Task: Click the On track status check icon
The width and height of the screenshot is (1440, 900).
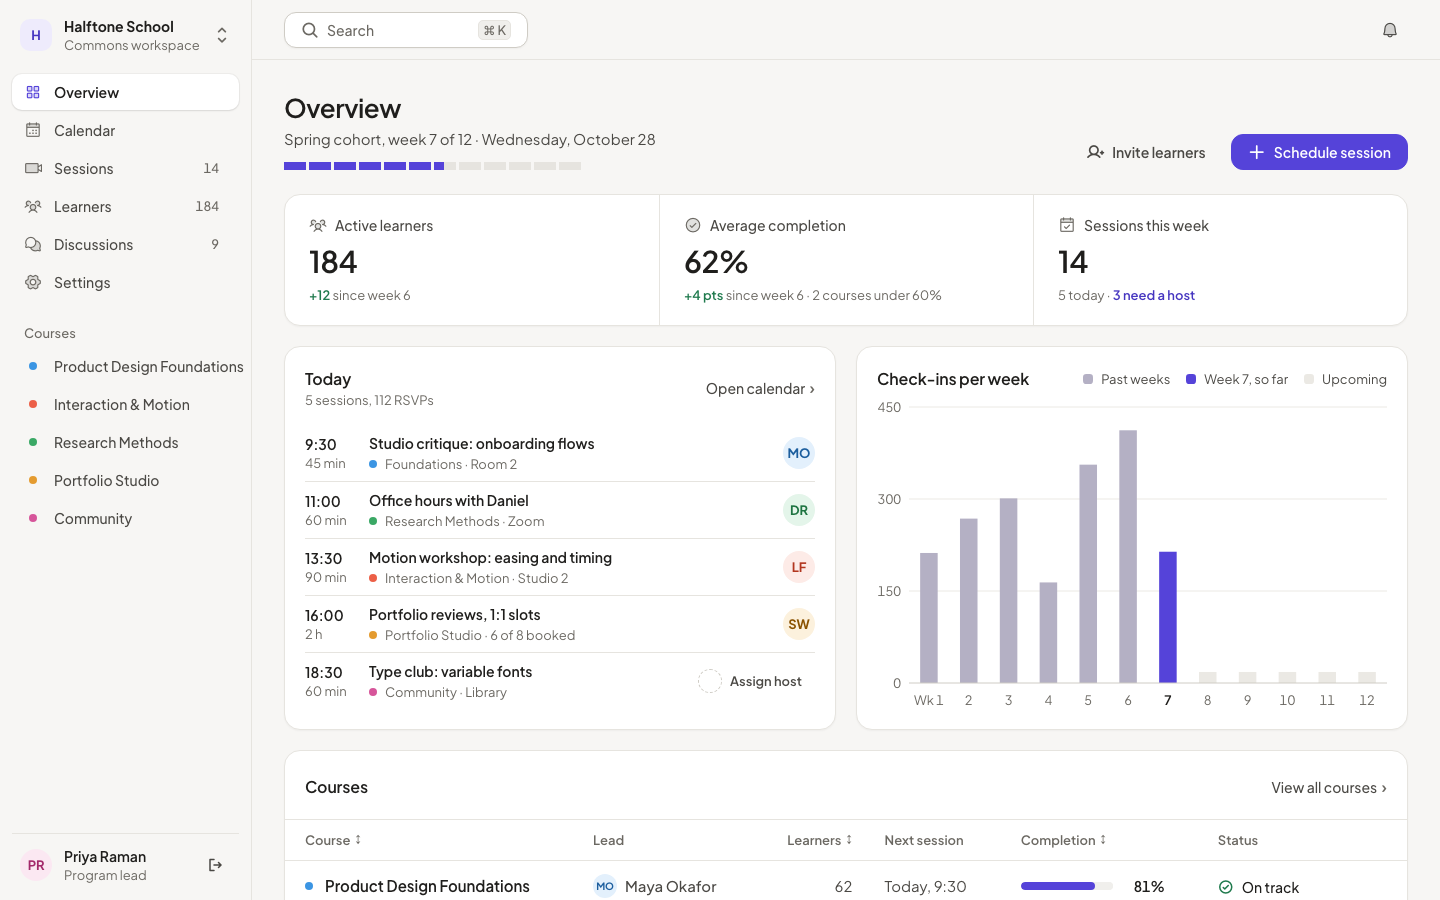Action: 1226,887
